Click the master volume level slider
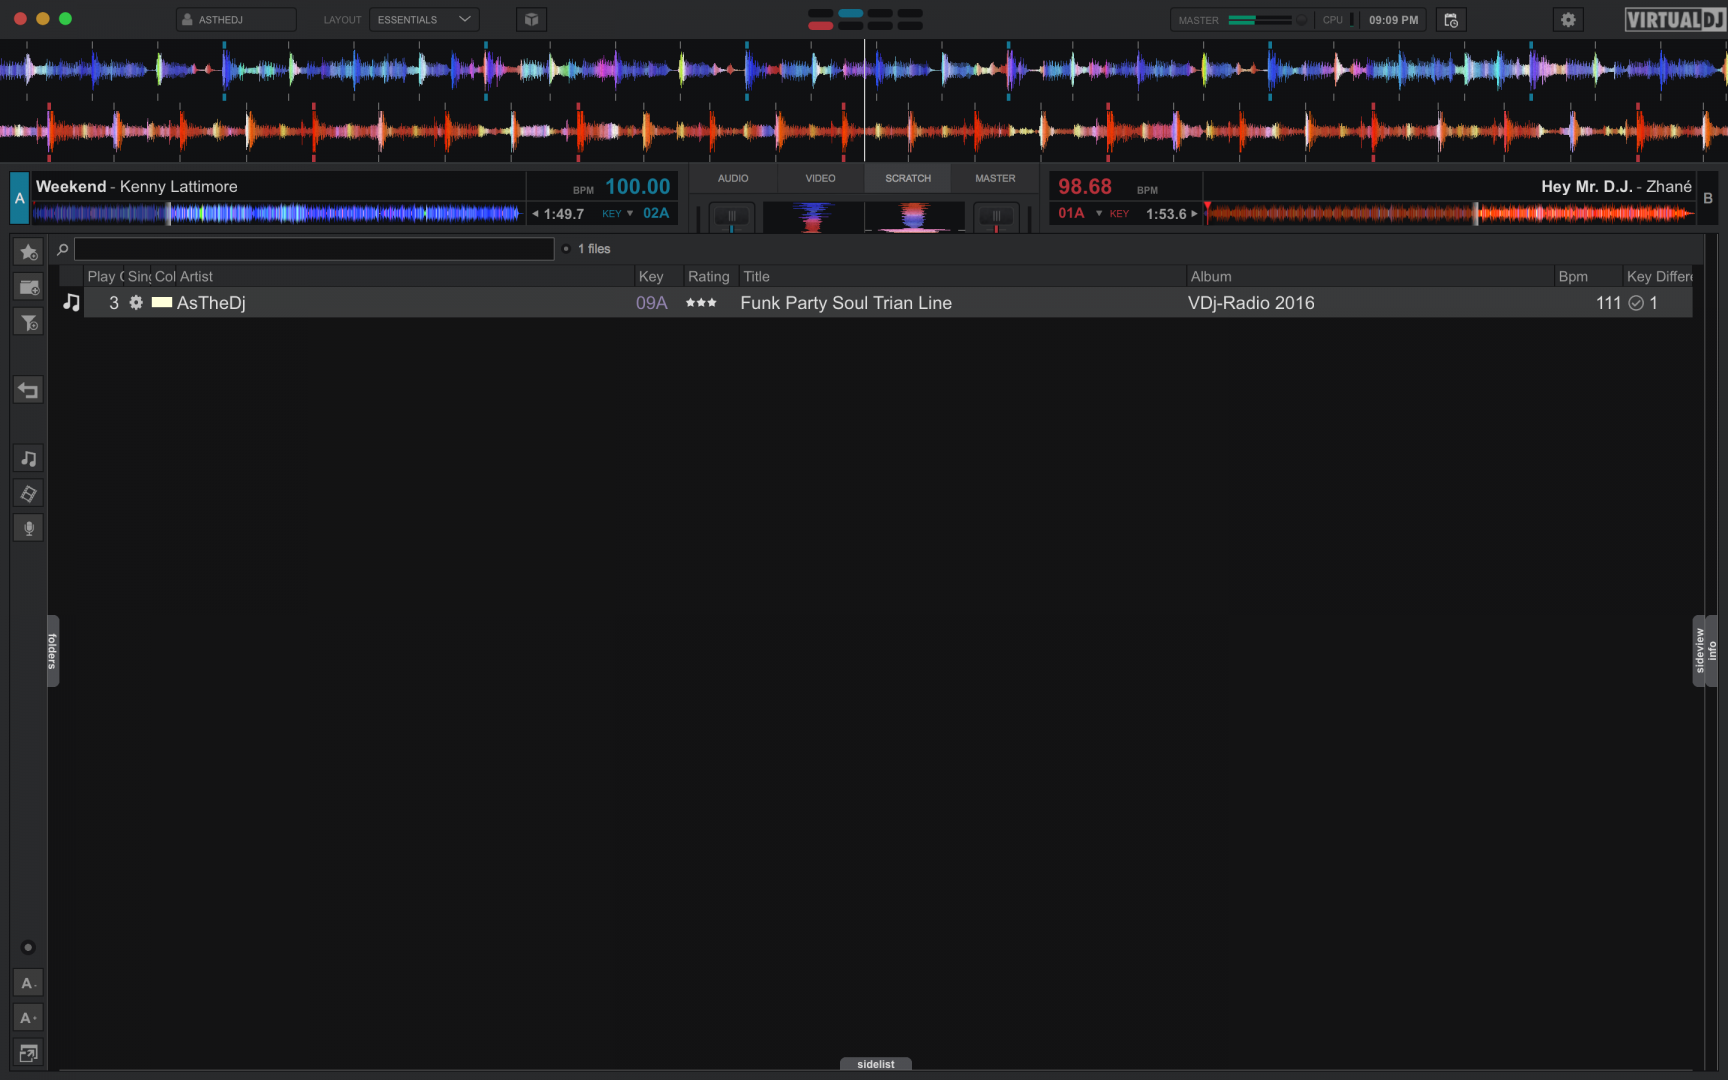The height and width of the screenshot is (1080, 1728). pyautogui.click(x=1261, y=20)
